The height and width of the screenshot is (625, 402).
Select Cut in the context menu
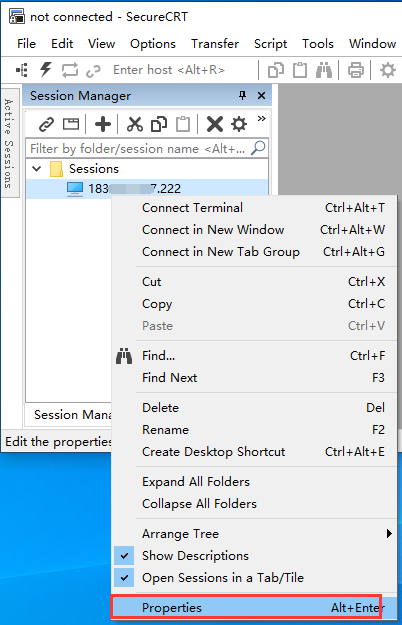tap(254, 282)
